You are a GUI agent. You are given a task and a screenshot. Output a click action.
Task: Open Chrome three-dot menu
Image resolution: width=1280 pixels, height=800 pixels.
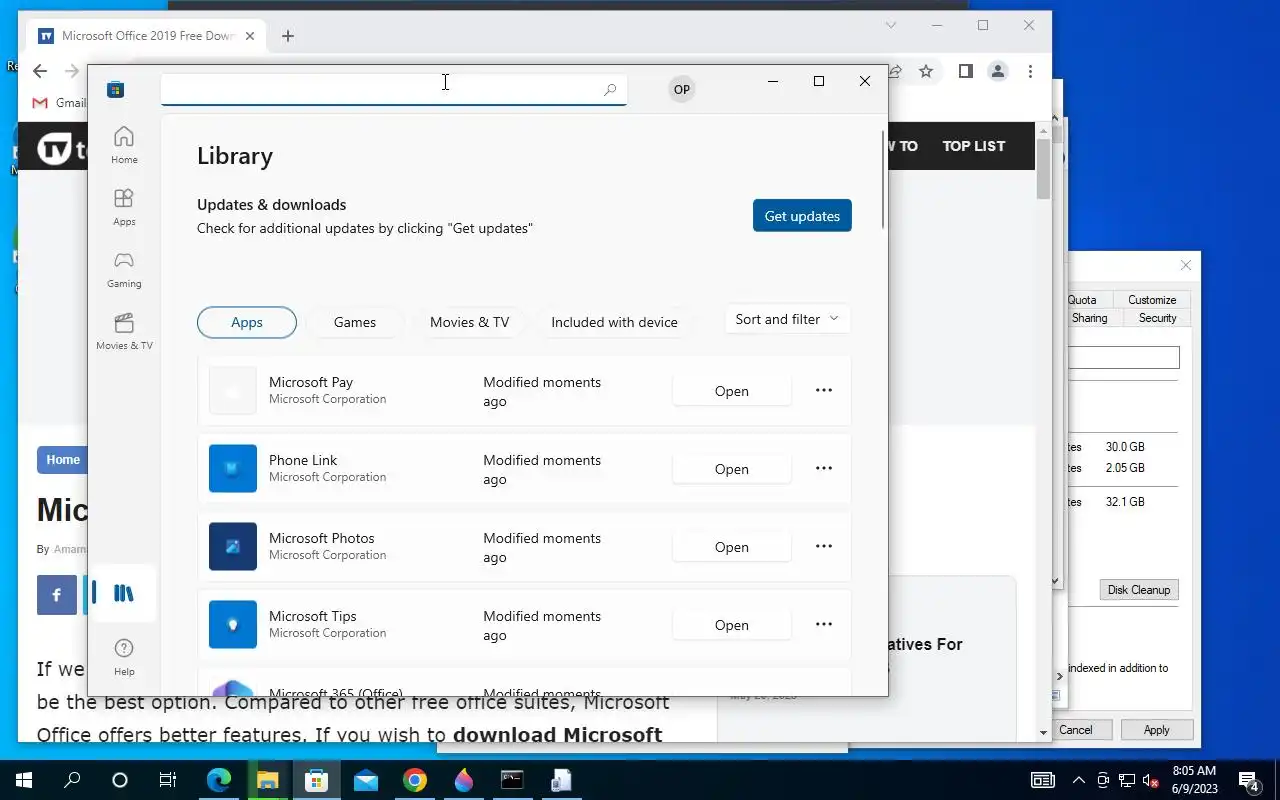point(1031,71)
